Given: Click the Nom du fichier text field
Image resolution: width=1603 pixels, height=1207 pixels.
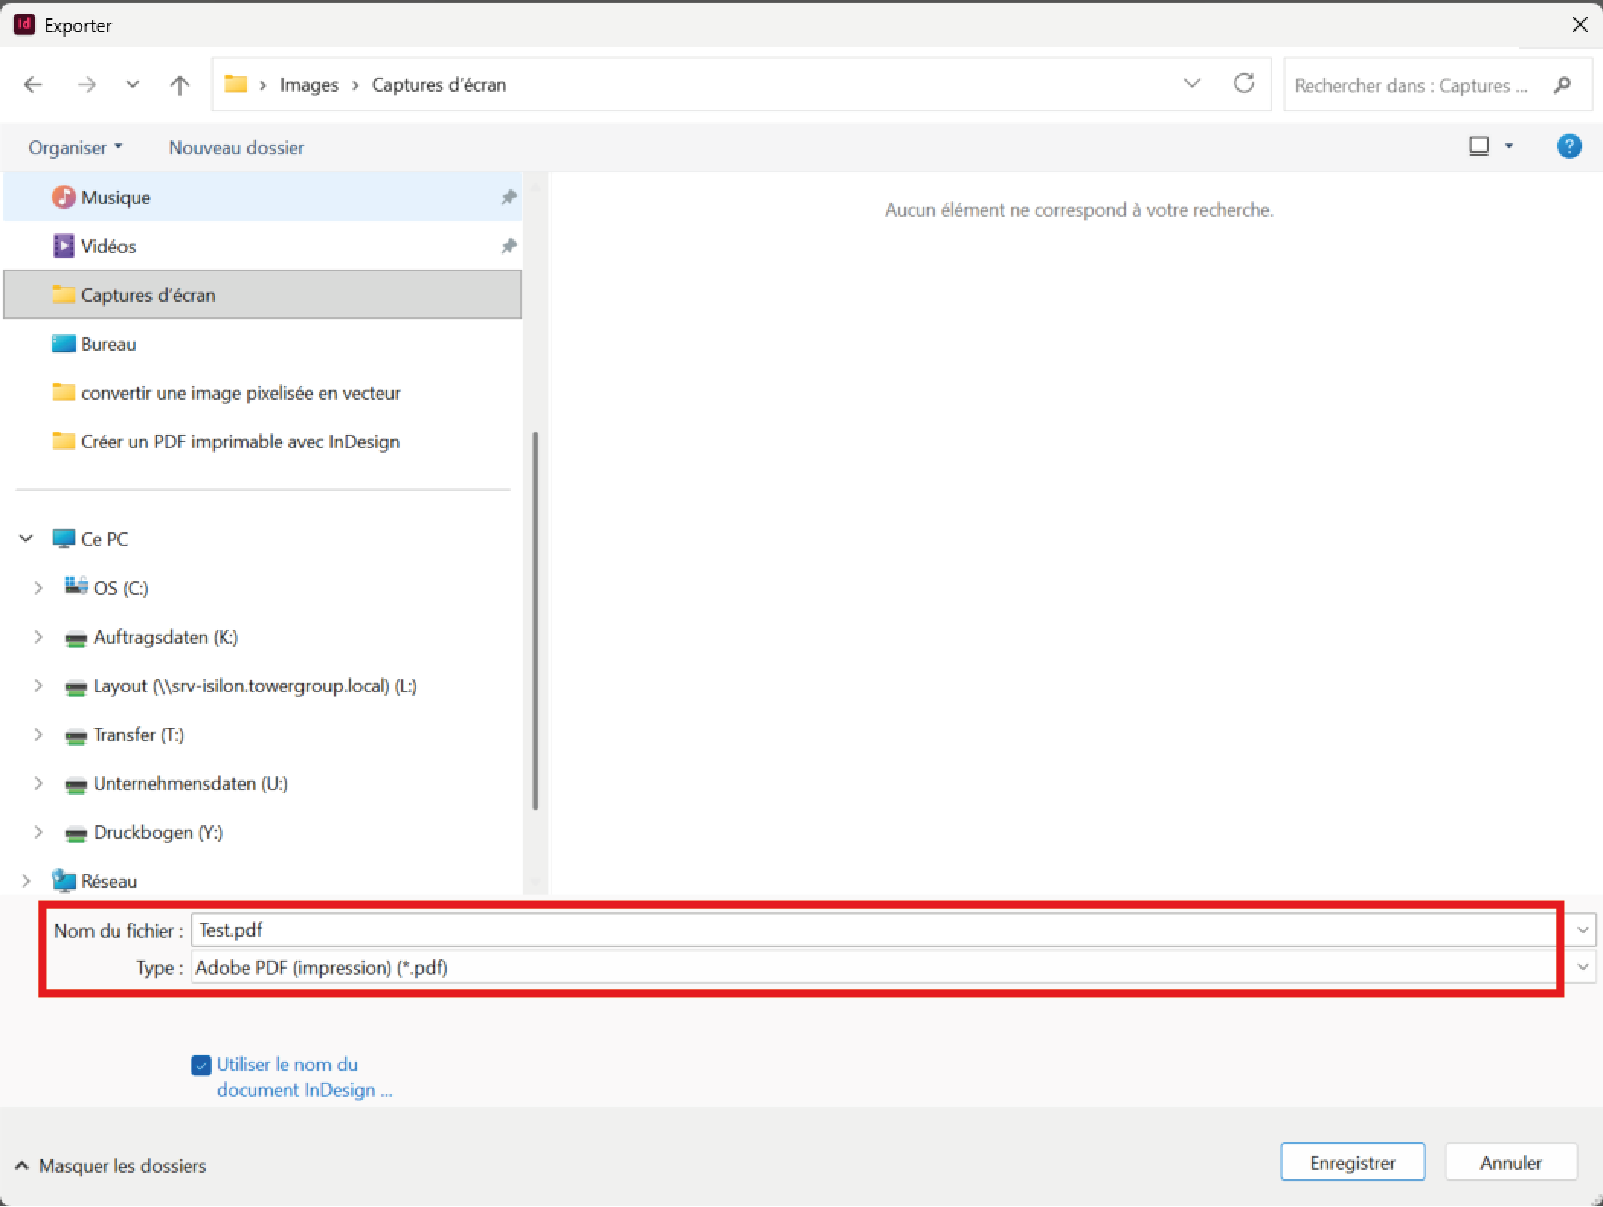Looking at the screenshot, I should pos(870,930).
